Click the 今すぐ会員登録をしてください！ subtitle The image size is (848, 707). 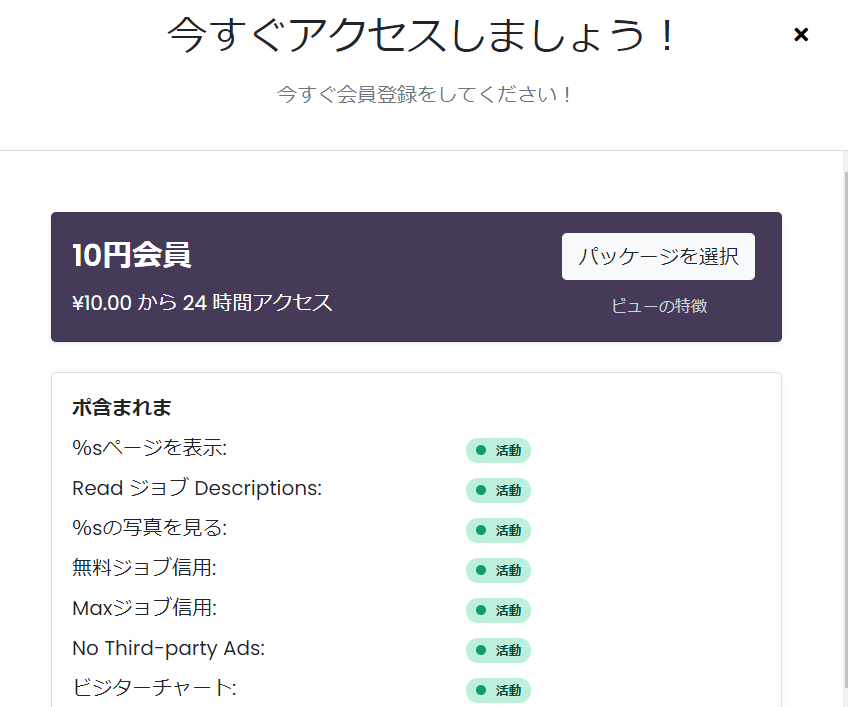click(x=425, y=94)
